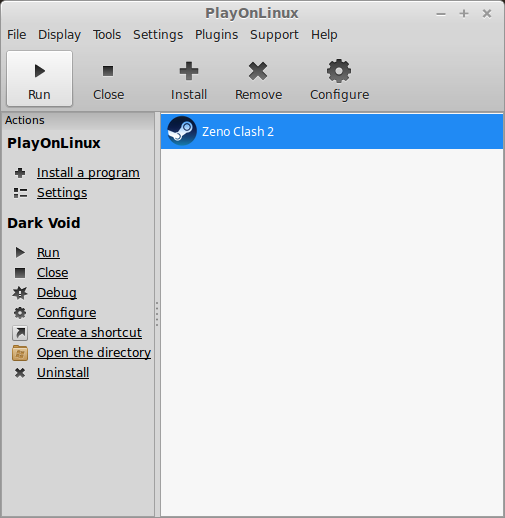Click the bug icon beside Debug
Screen dimensions: 505x518
tap(20, 293)
